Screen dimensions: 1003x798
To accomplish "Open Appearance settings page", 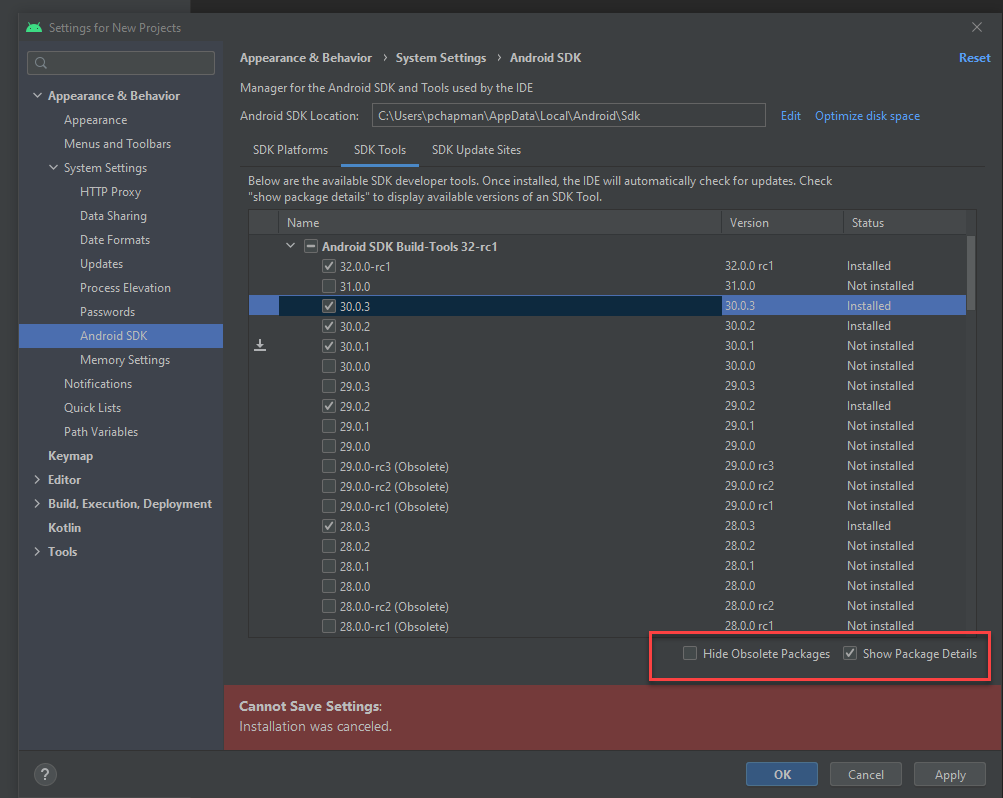I will click(95, 120).
